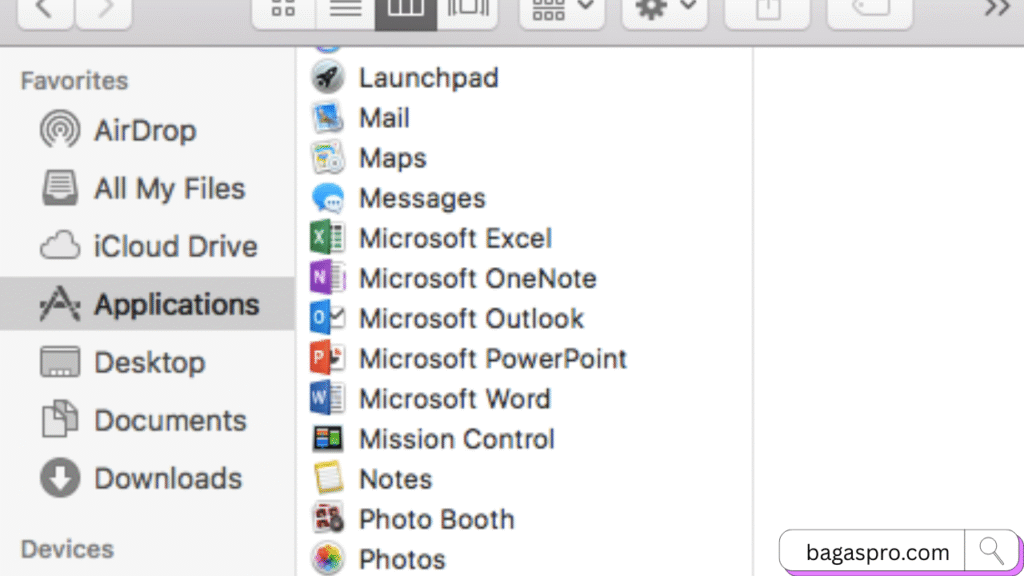This screenshot has height=576, width=1024.
Task: Select the Photo Booth icon
Action: 328,519
